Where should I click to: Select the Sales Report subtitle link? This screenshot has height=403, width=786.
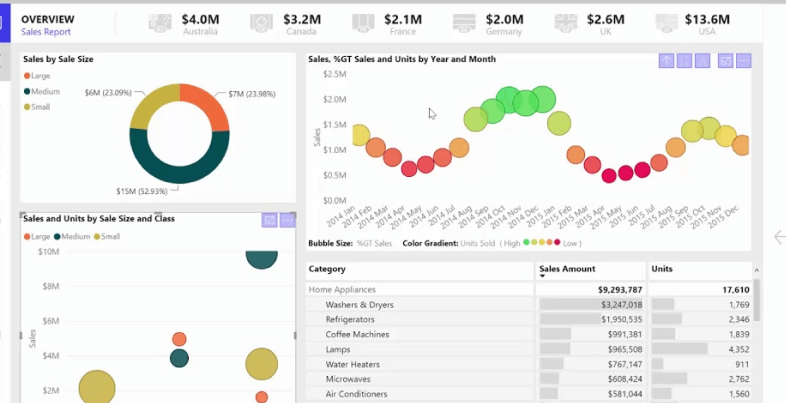click(x=46, y=32)
